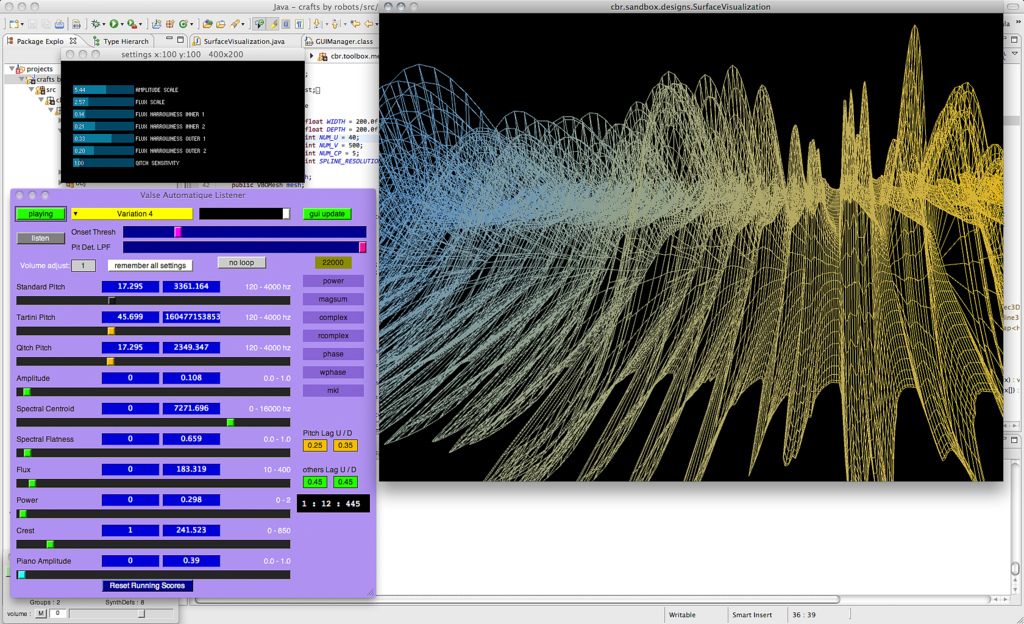The height and width of the screenshot is (624, 1024).
Task: Click the Debug bug icon in Eclipse toolbar
Action: [96, 24]
